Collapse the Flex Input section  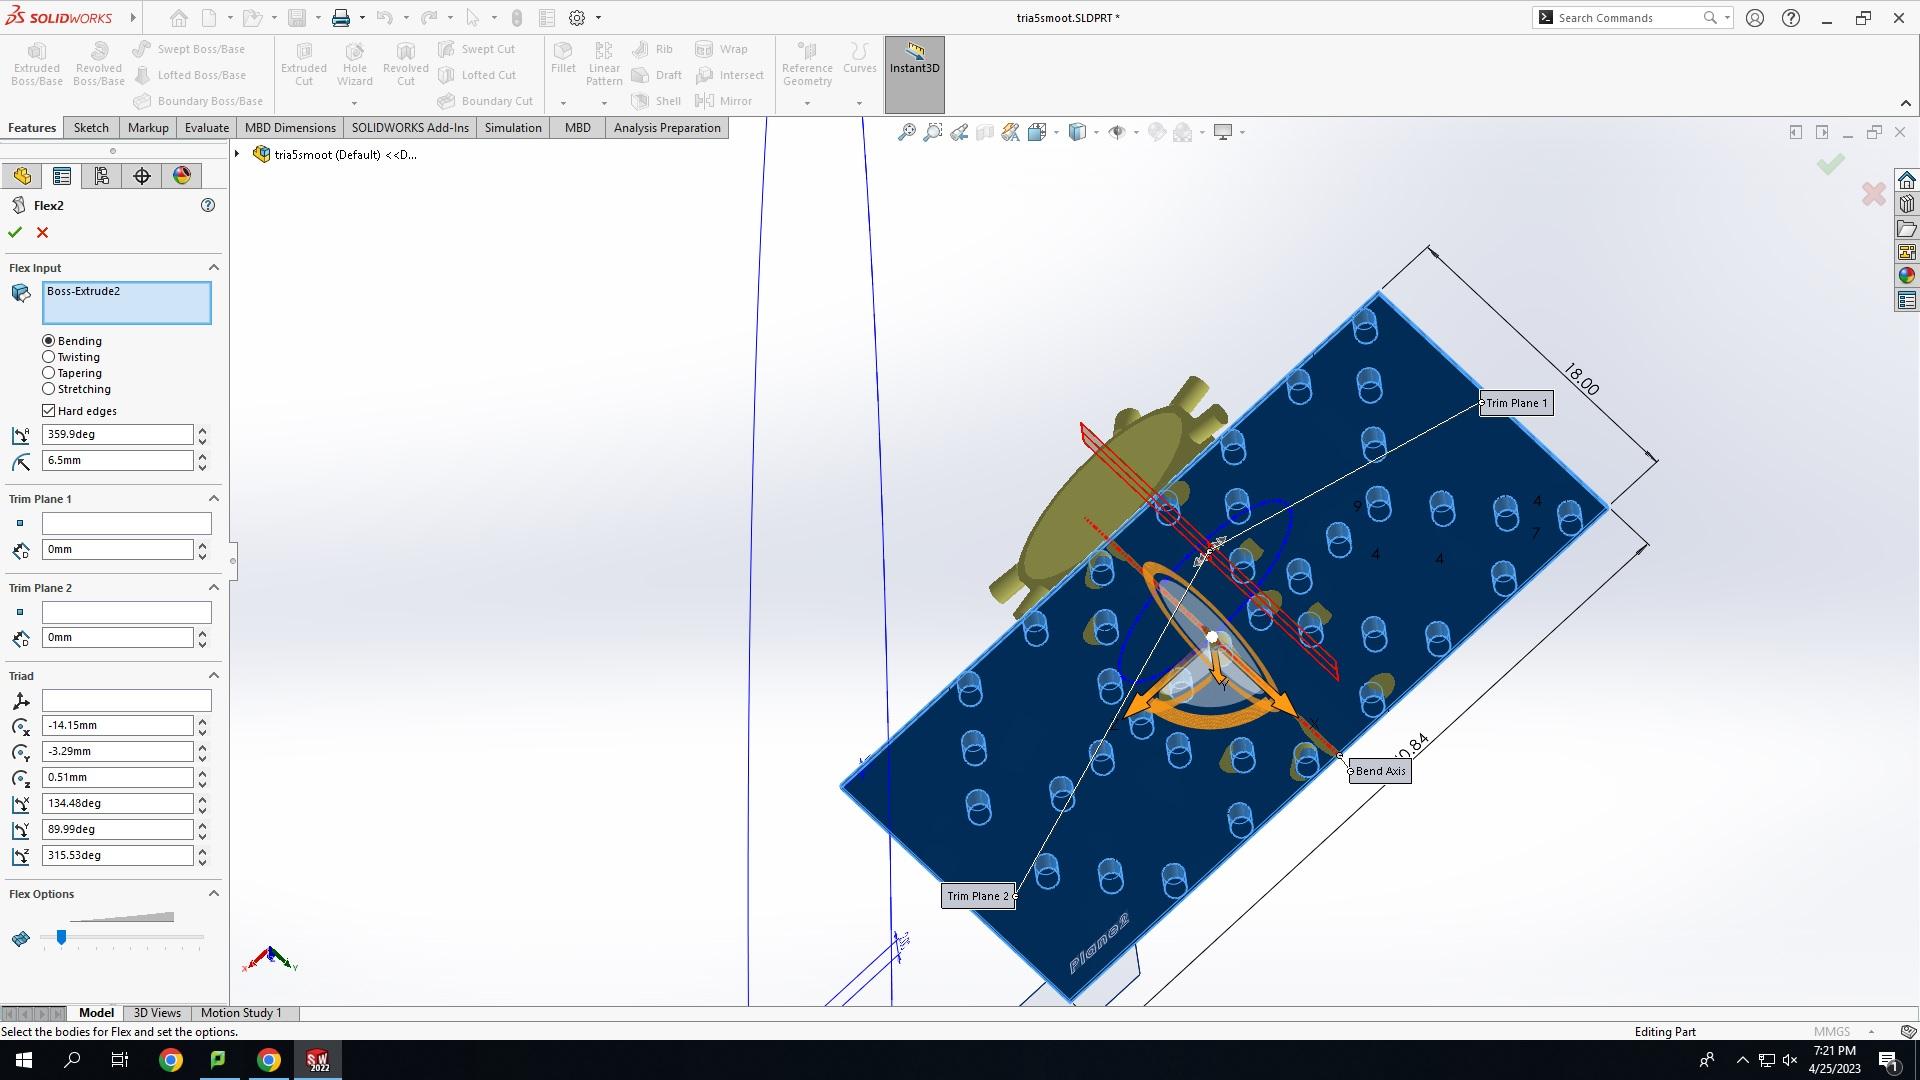coord(213,268)
